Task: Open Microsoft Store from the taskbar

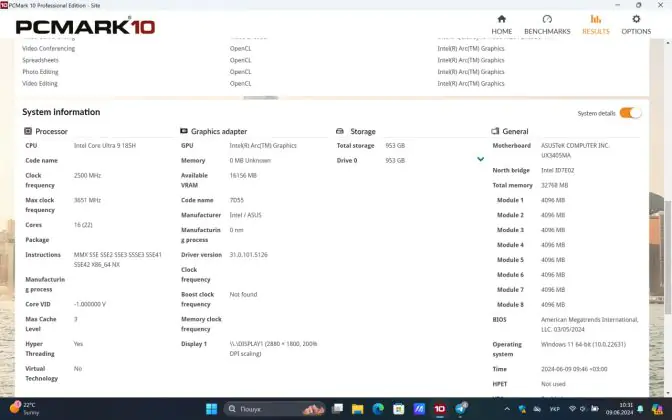Action: point(399,409)
